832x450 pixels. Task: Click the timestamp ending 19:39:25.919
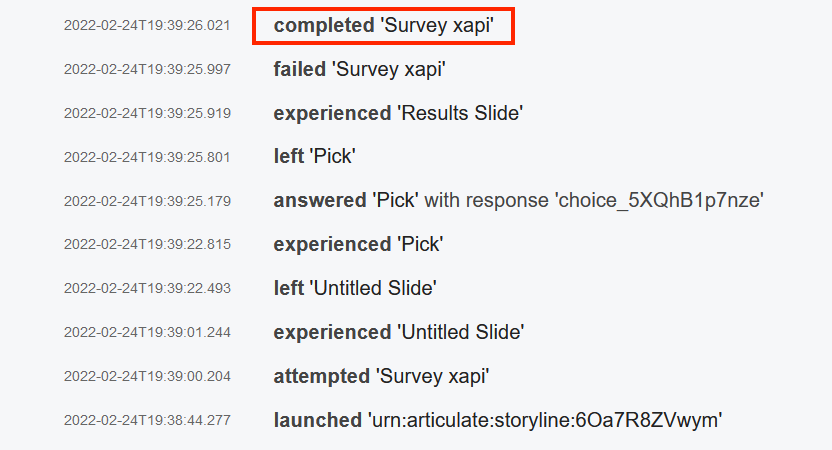147,114
